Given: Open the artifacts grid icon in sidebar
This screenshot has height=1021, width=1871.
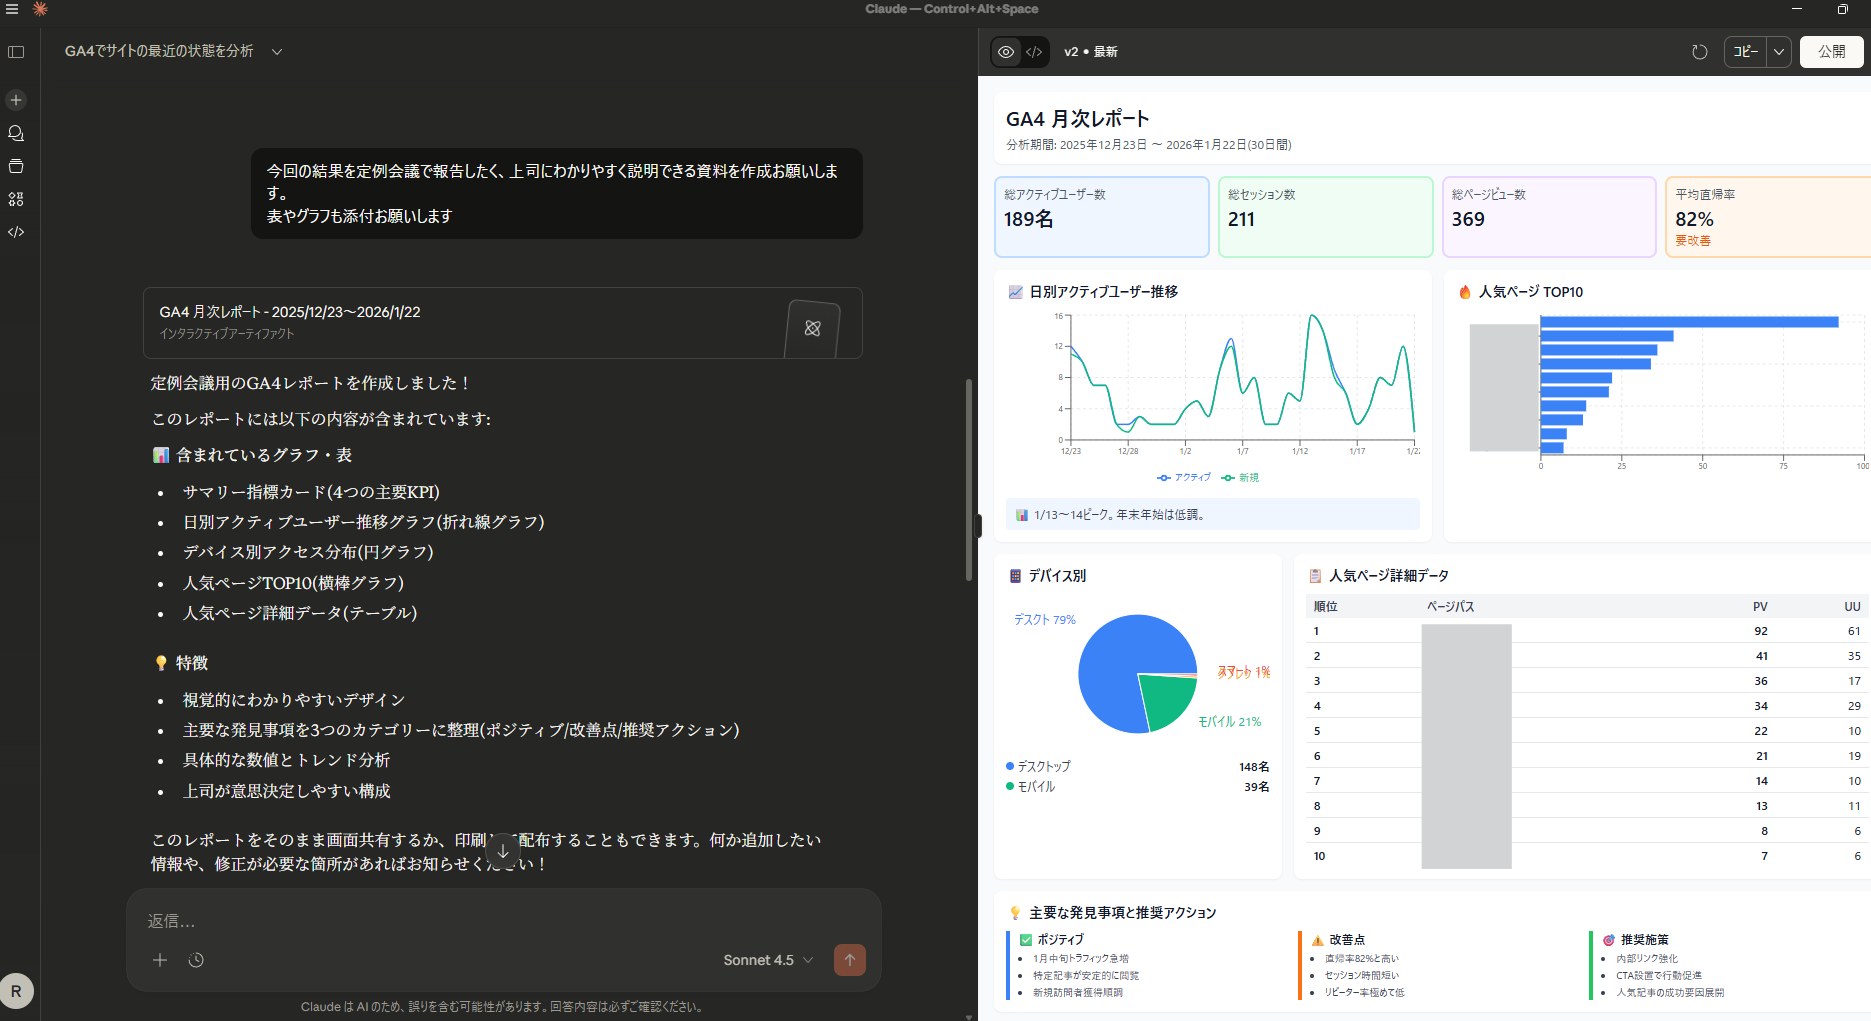Looking at the screenshot, I should tap(16, 199).
